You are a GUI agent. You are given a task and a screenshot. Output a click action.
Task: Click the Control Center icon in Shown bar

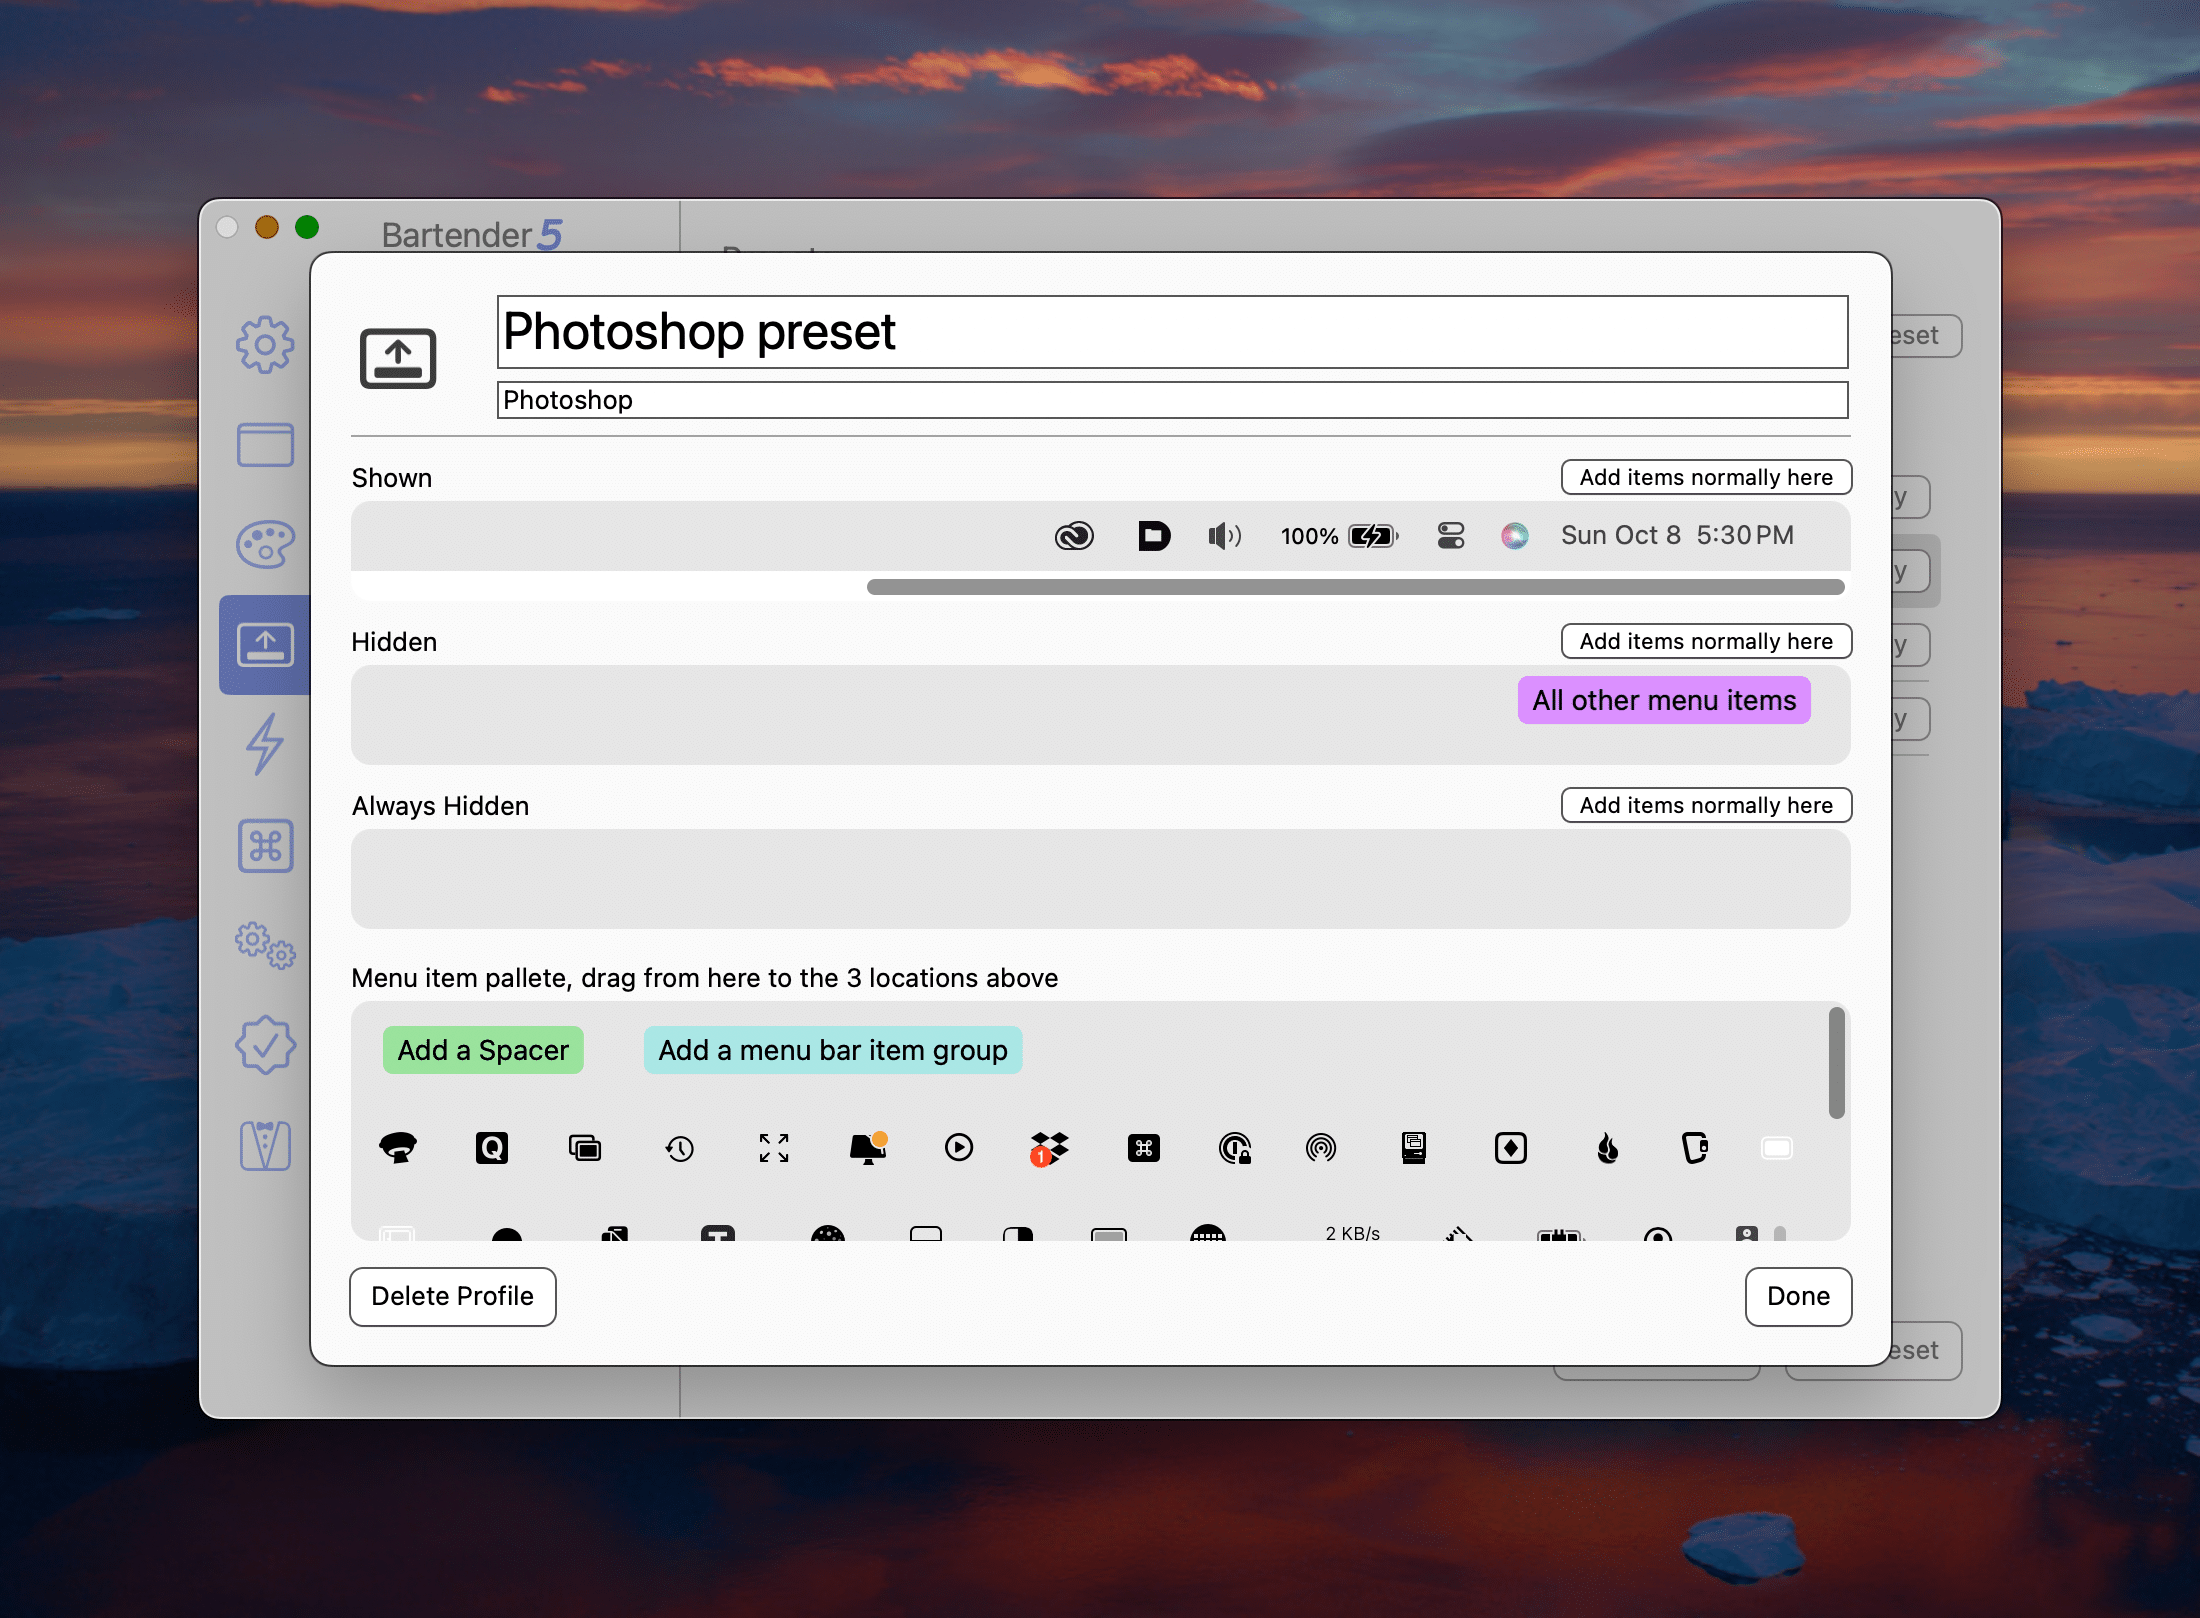pos(1451,536)
